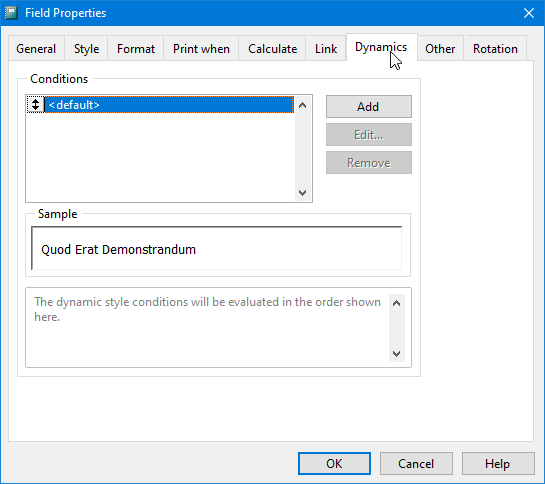Open Help for this dialog
Image resolution: width=545 pixels, height=484 pixels.
[498, 463]
